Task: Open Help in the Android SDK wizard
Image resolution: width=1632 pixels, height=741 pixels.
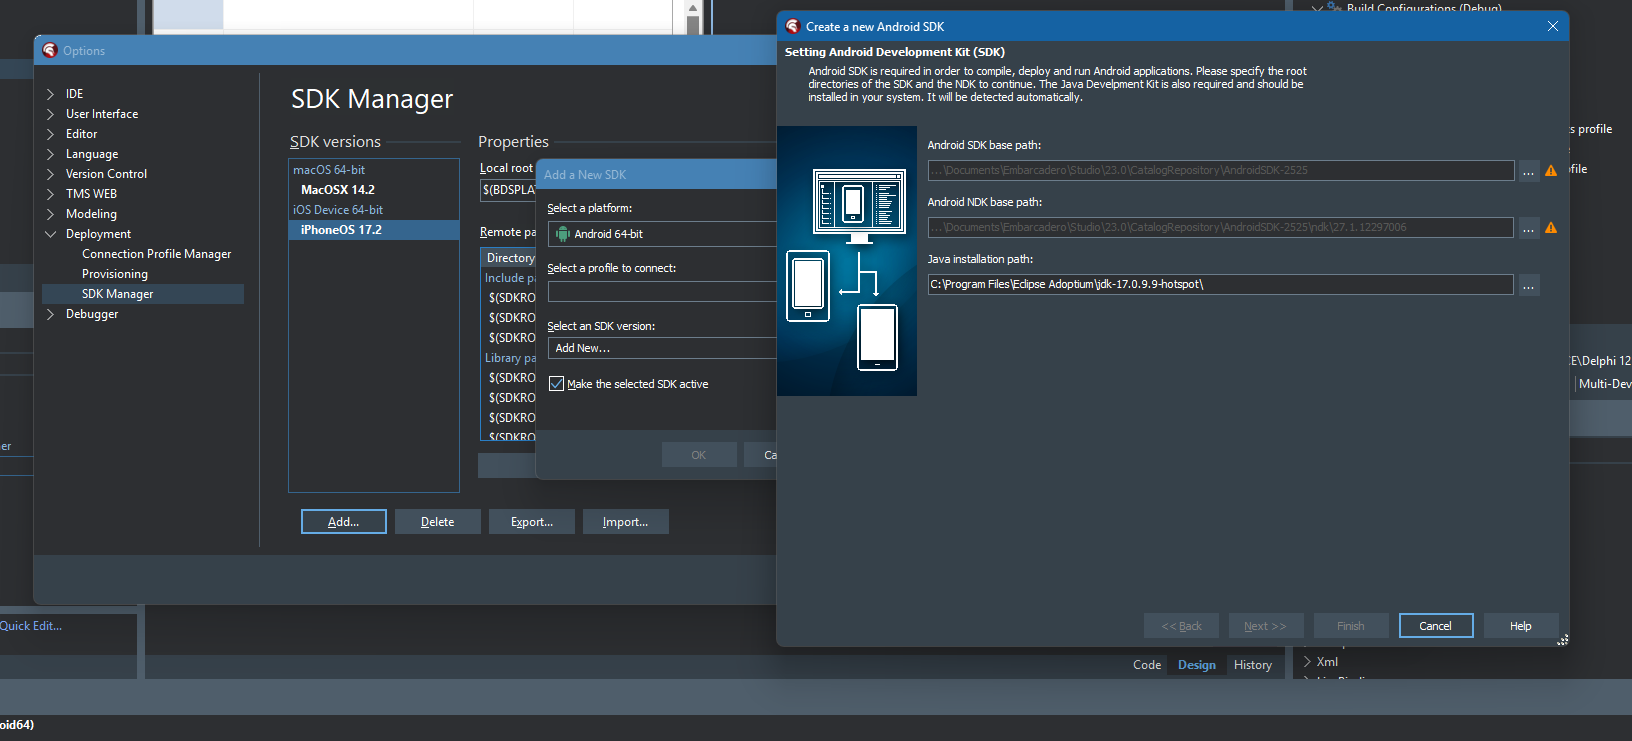Action: 1521,626
